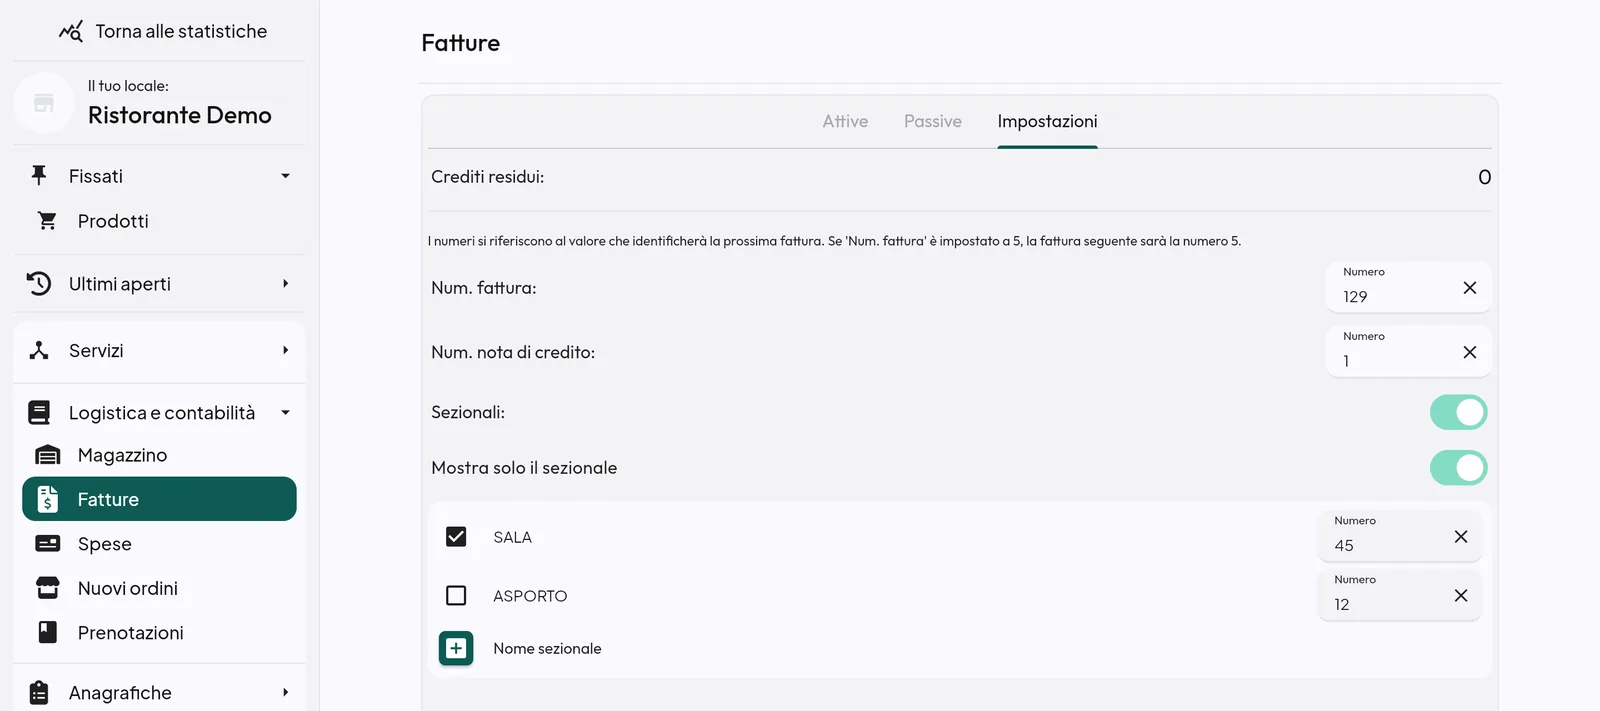This screenshot has width=1600, height=711.
Task: Disable the Sezionali switch
Action: click(x=1458, y=412)
